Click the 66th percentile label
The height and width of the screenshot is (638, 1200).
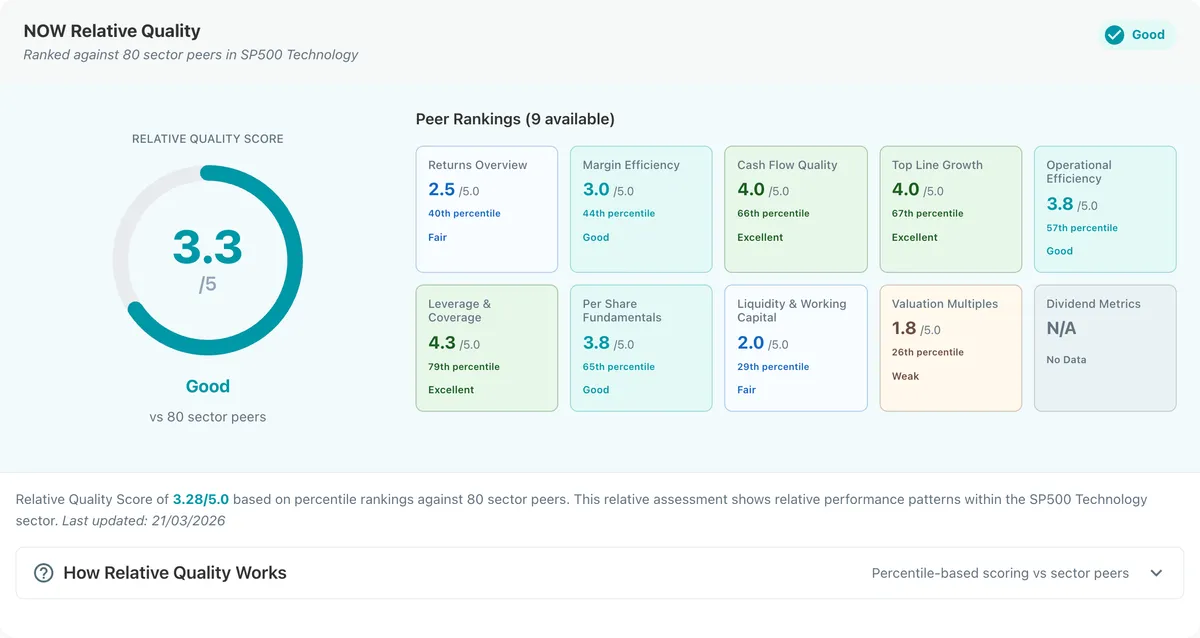pyautogui.click(x=773, y=213)
